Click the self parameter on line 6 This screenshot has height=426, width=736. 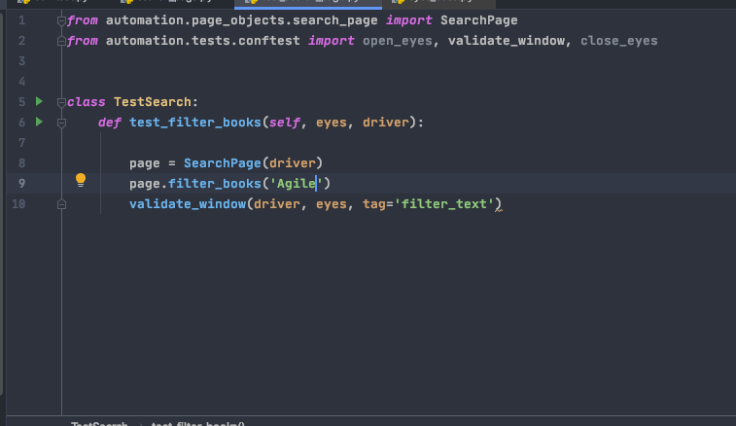point(284,122)
